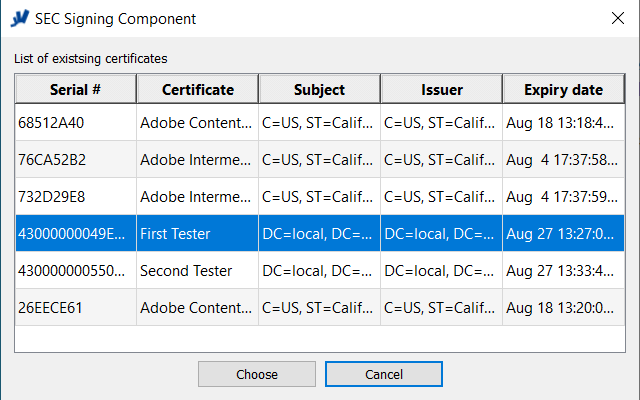Click the Subject cell of Second Tester
Viewport: 640px width, 400px height.
tap(319, 271)
